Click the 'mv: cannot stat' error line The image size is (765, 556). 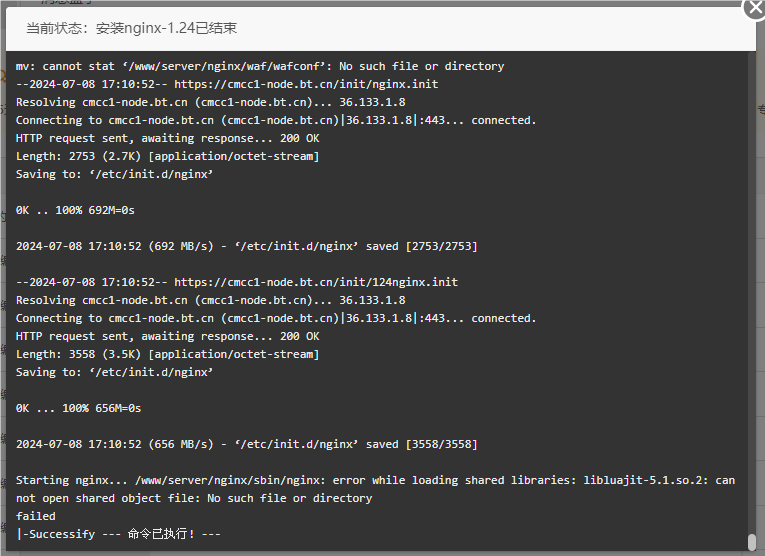coord(260,66)
